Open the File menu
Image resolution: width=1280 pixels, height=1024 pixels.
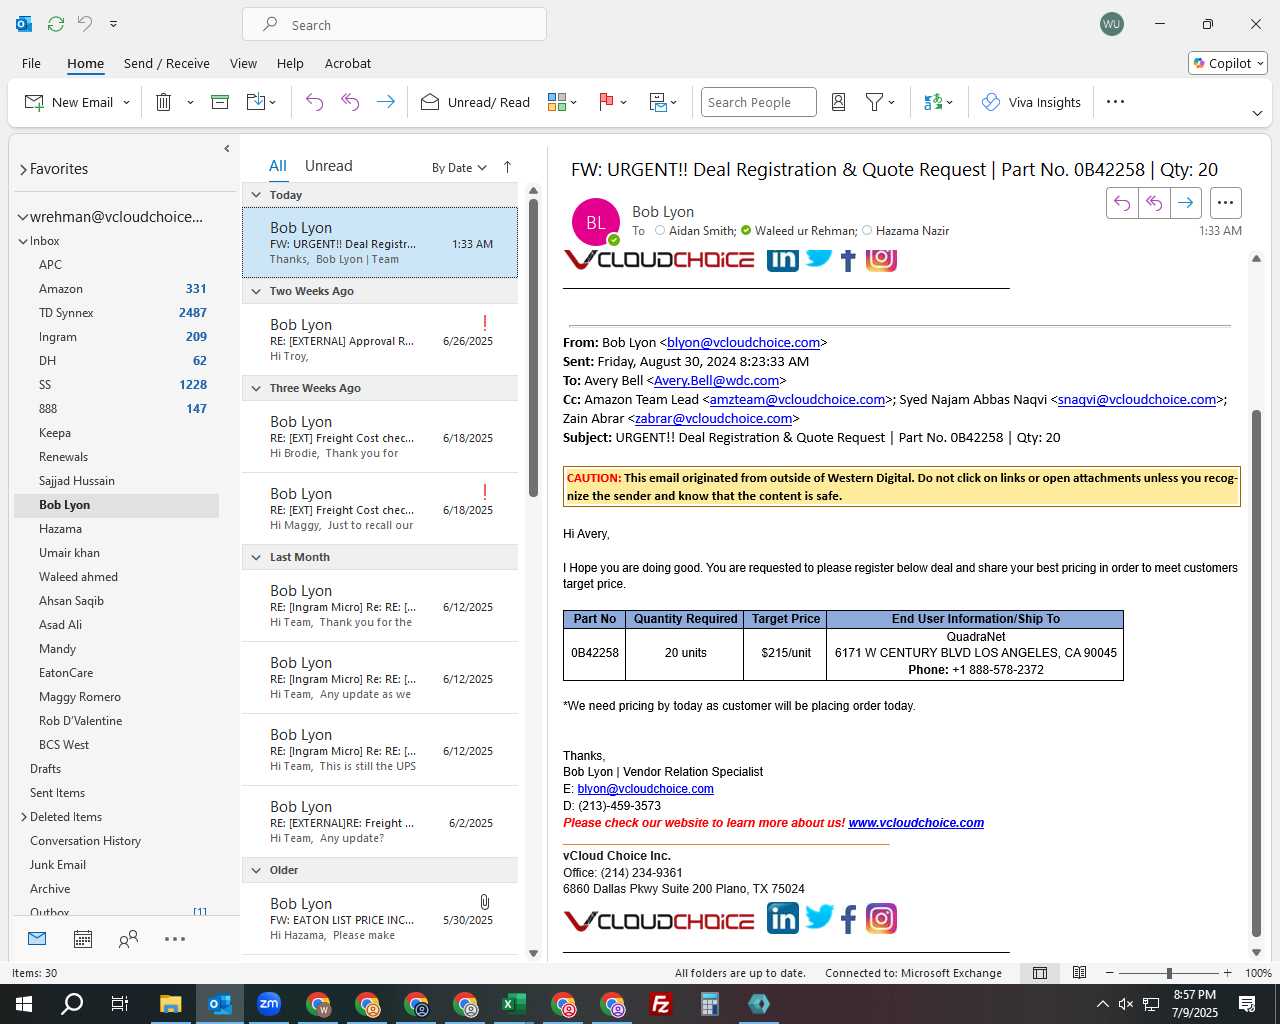pos(31,63)
